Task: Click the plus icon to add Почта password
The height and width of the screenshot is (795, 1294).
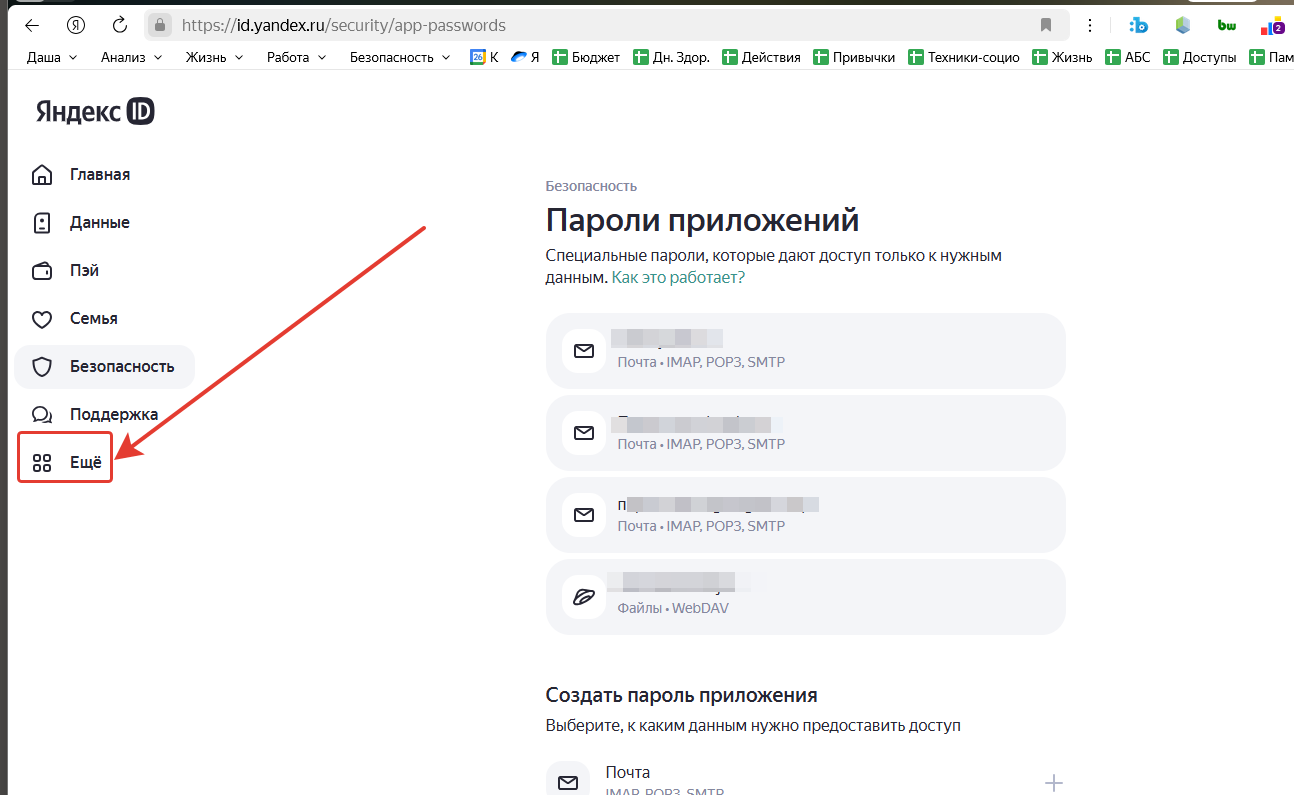Action: coord(1053,782)
